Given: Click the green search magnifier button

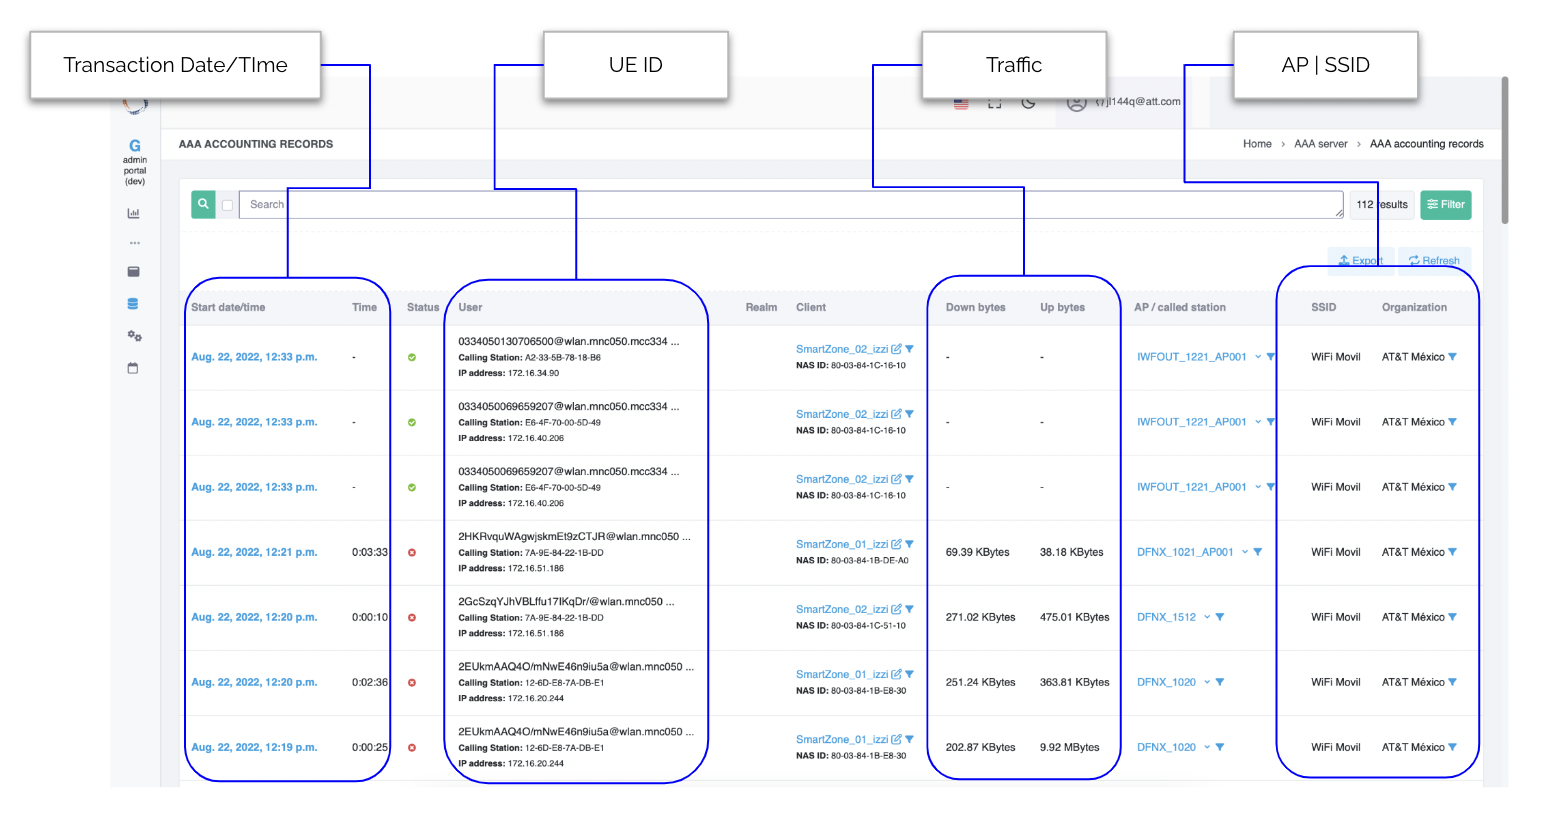Looking at the screenshot, I should click(x=203, y=204).
